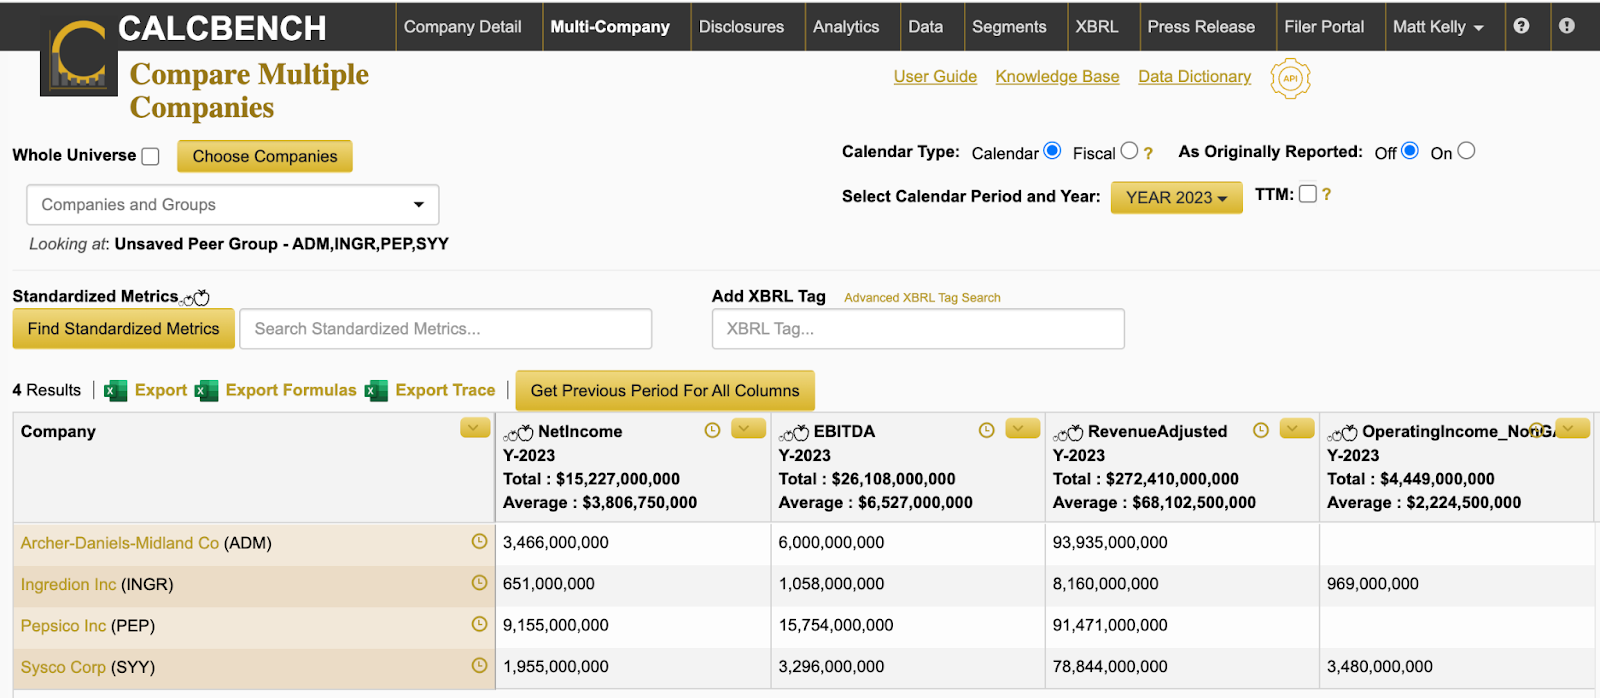1600x698 pixels.
Task: Click Pepsico NetIncome value 9,155,000,000
Action: coord(556,625)
